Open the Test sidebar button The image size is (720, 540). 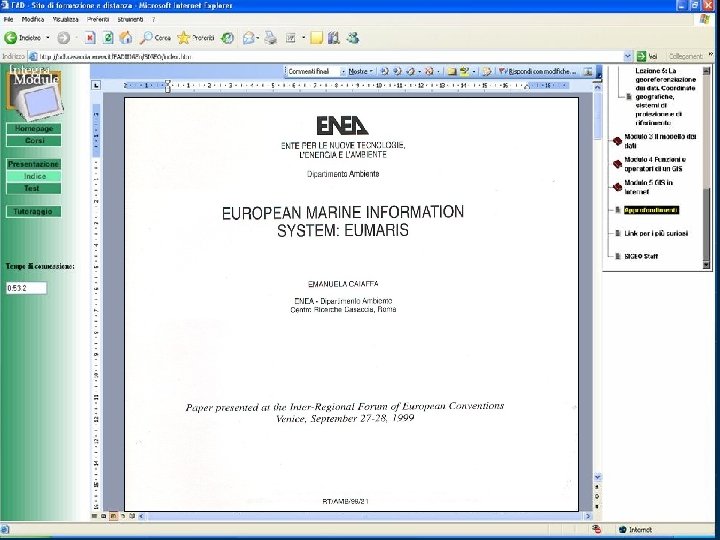(34, 188)
